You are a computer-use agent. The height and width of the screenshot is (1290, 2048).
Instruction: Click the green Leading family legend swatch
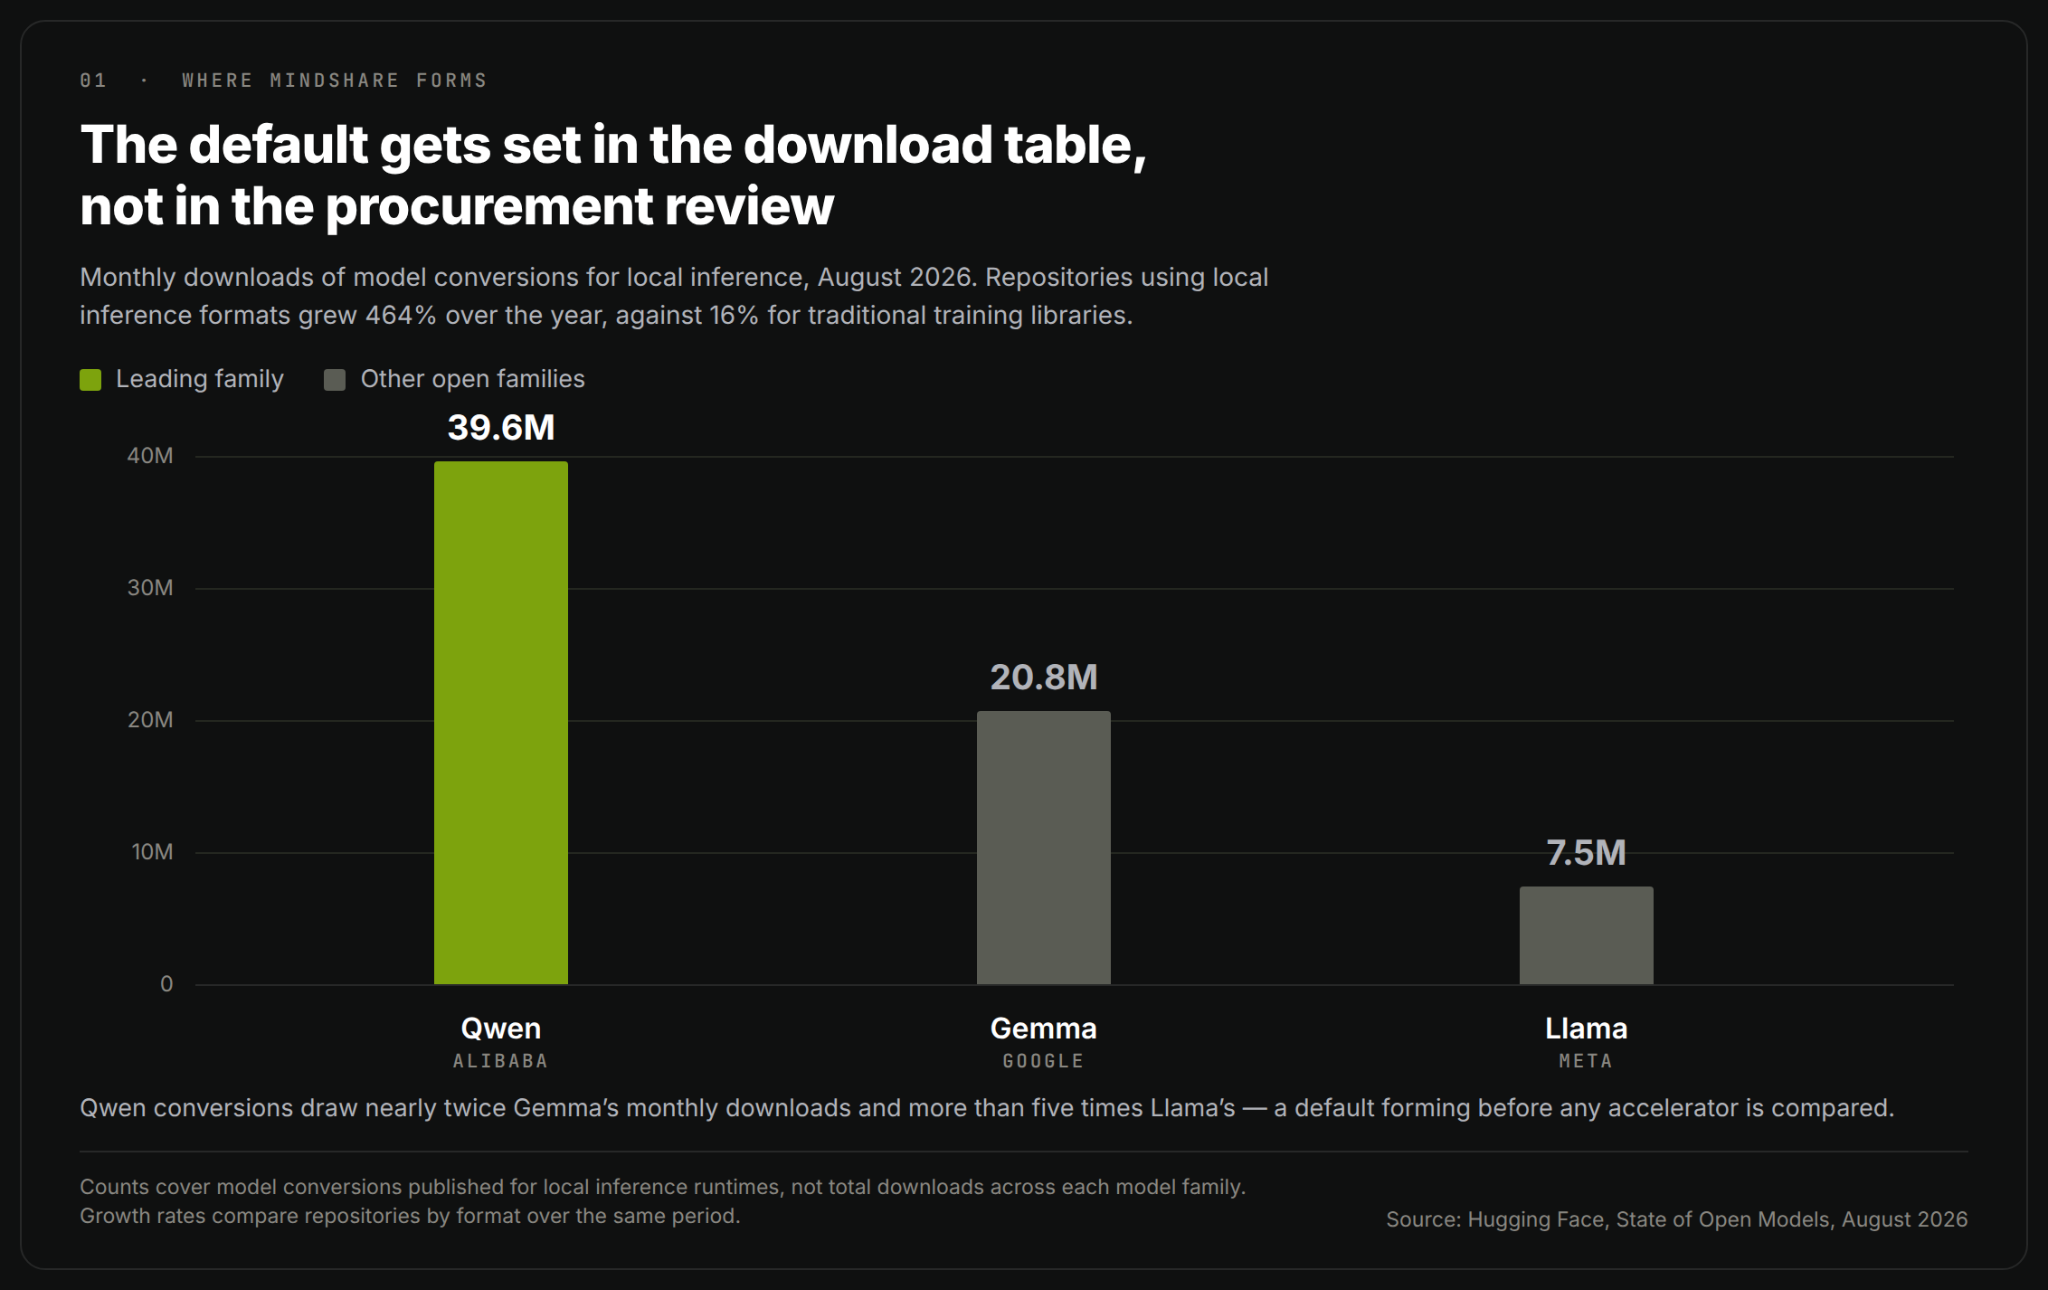click(x=90, y=380)
